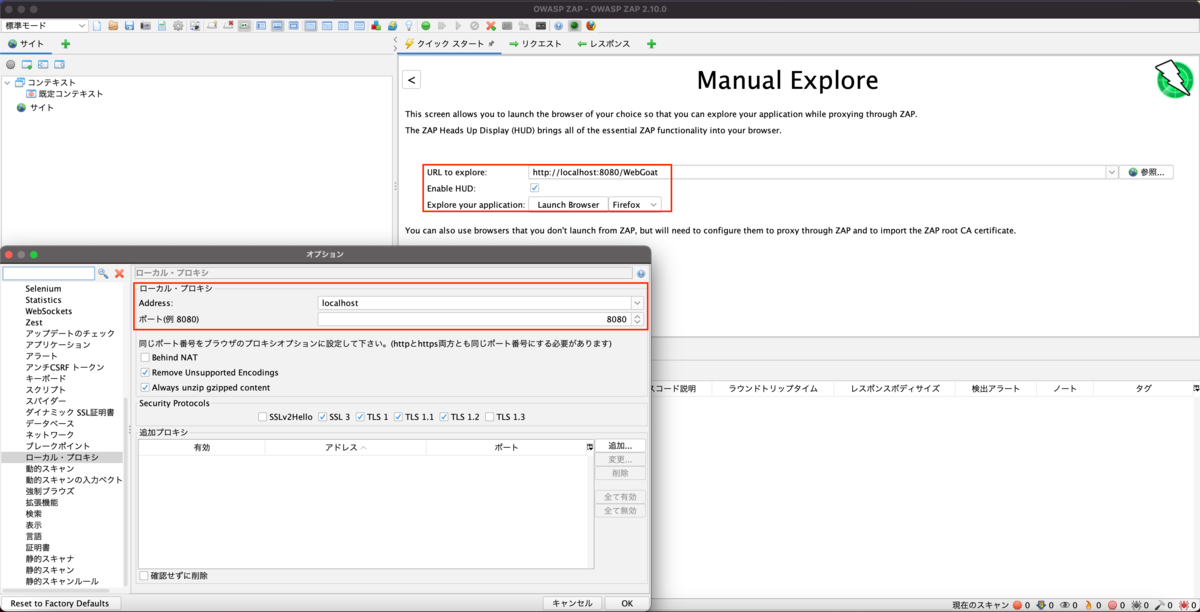The image size is (1200, 612).
Task: Open the Firefox browser selection dropdown
Action: click(635, 204)
